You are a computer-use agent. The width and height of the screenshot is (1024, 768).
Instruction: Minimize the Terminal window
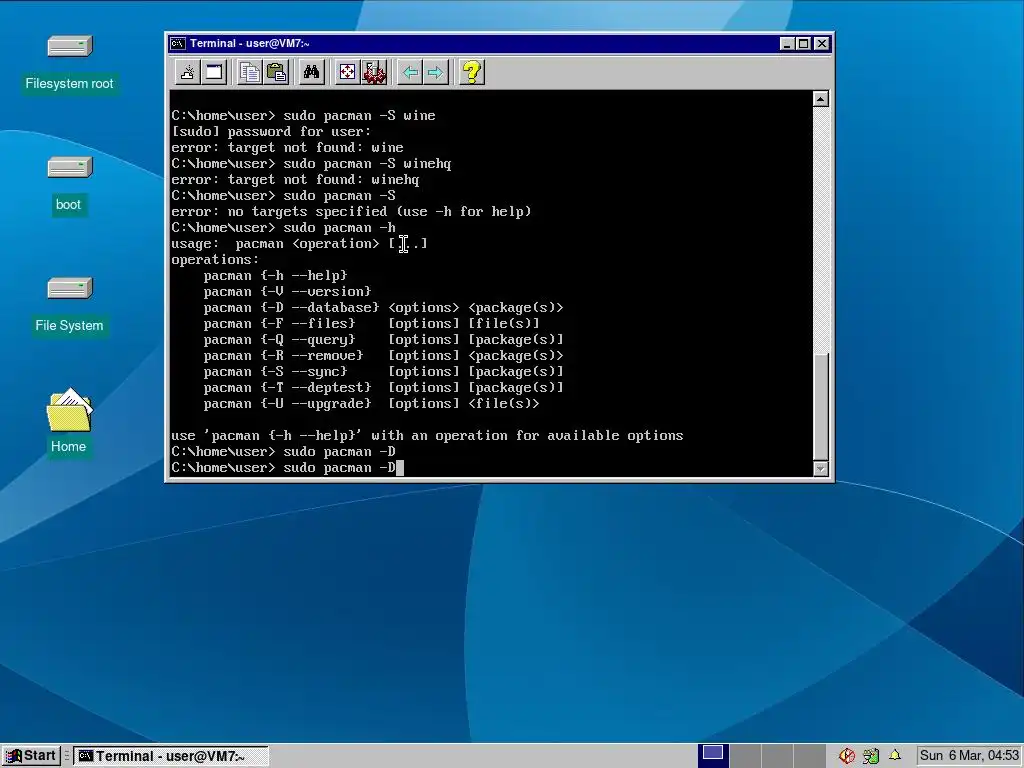tap(788, 44)
